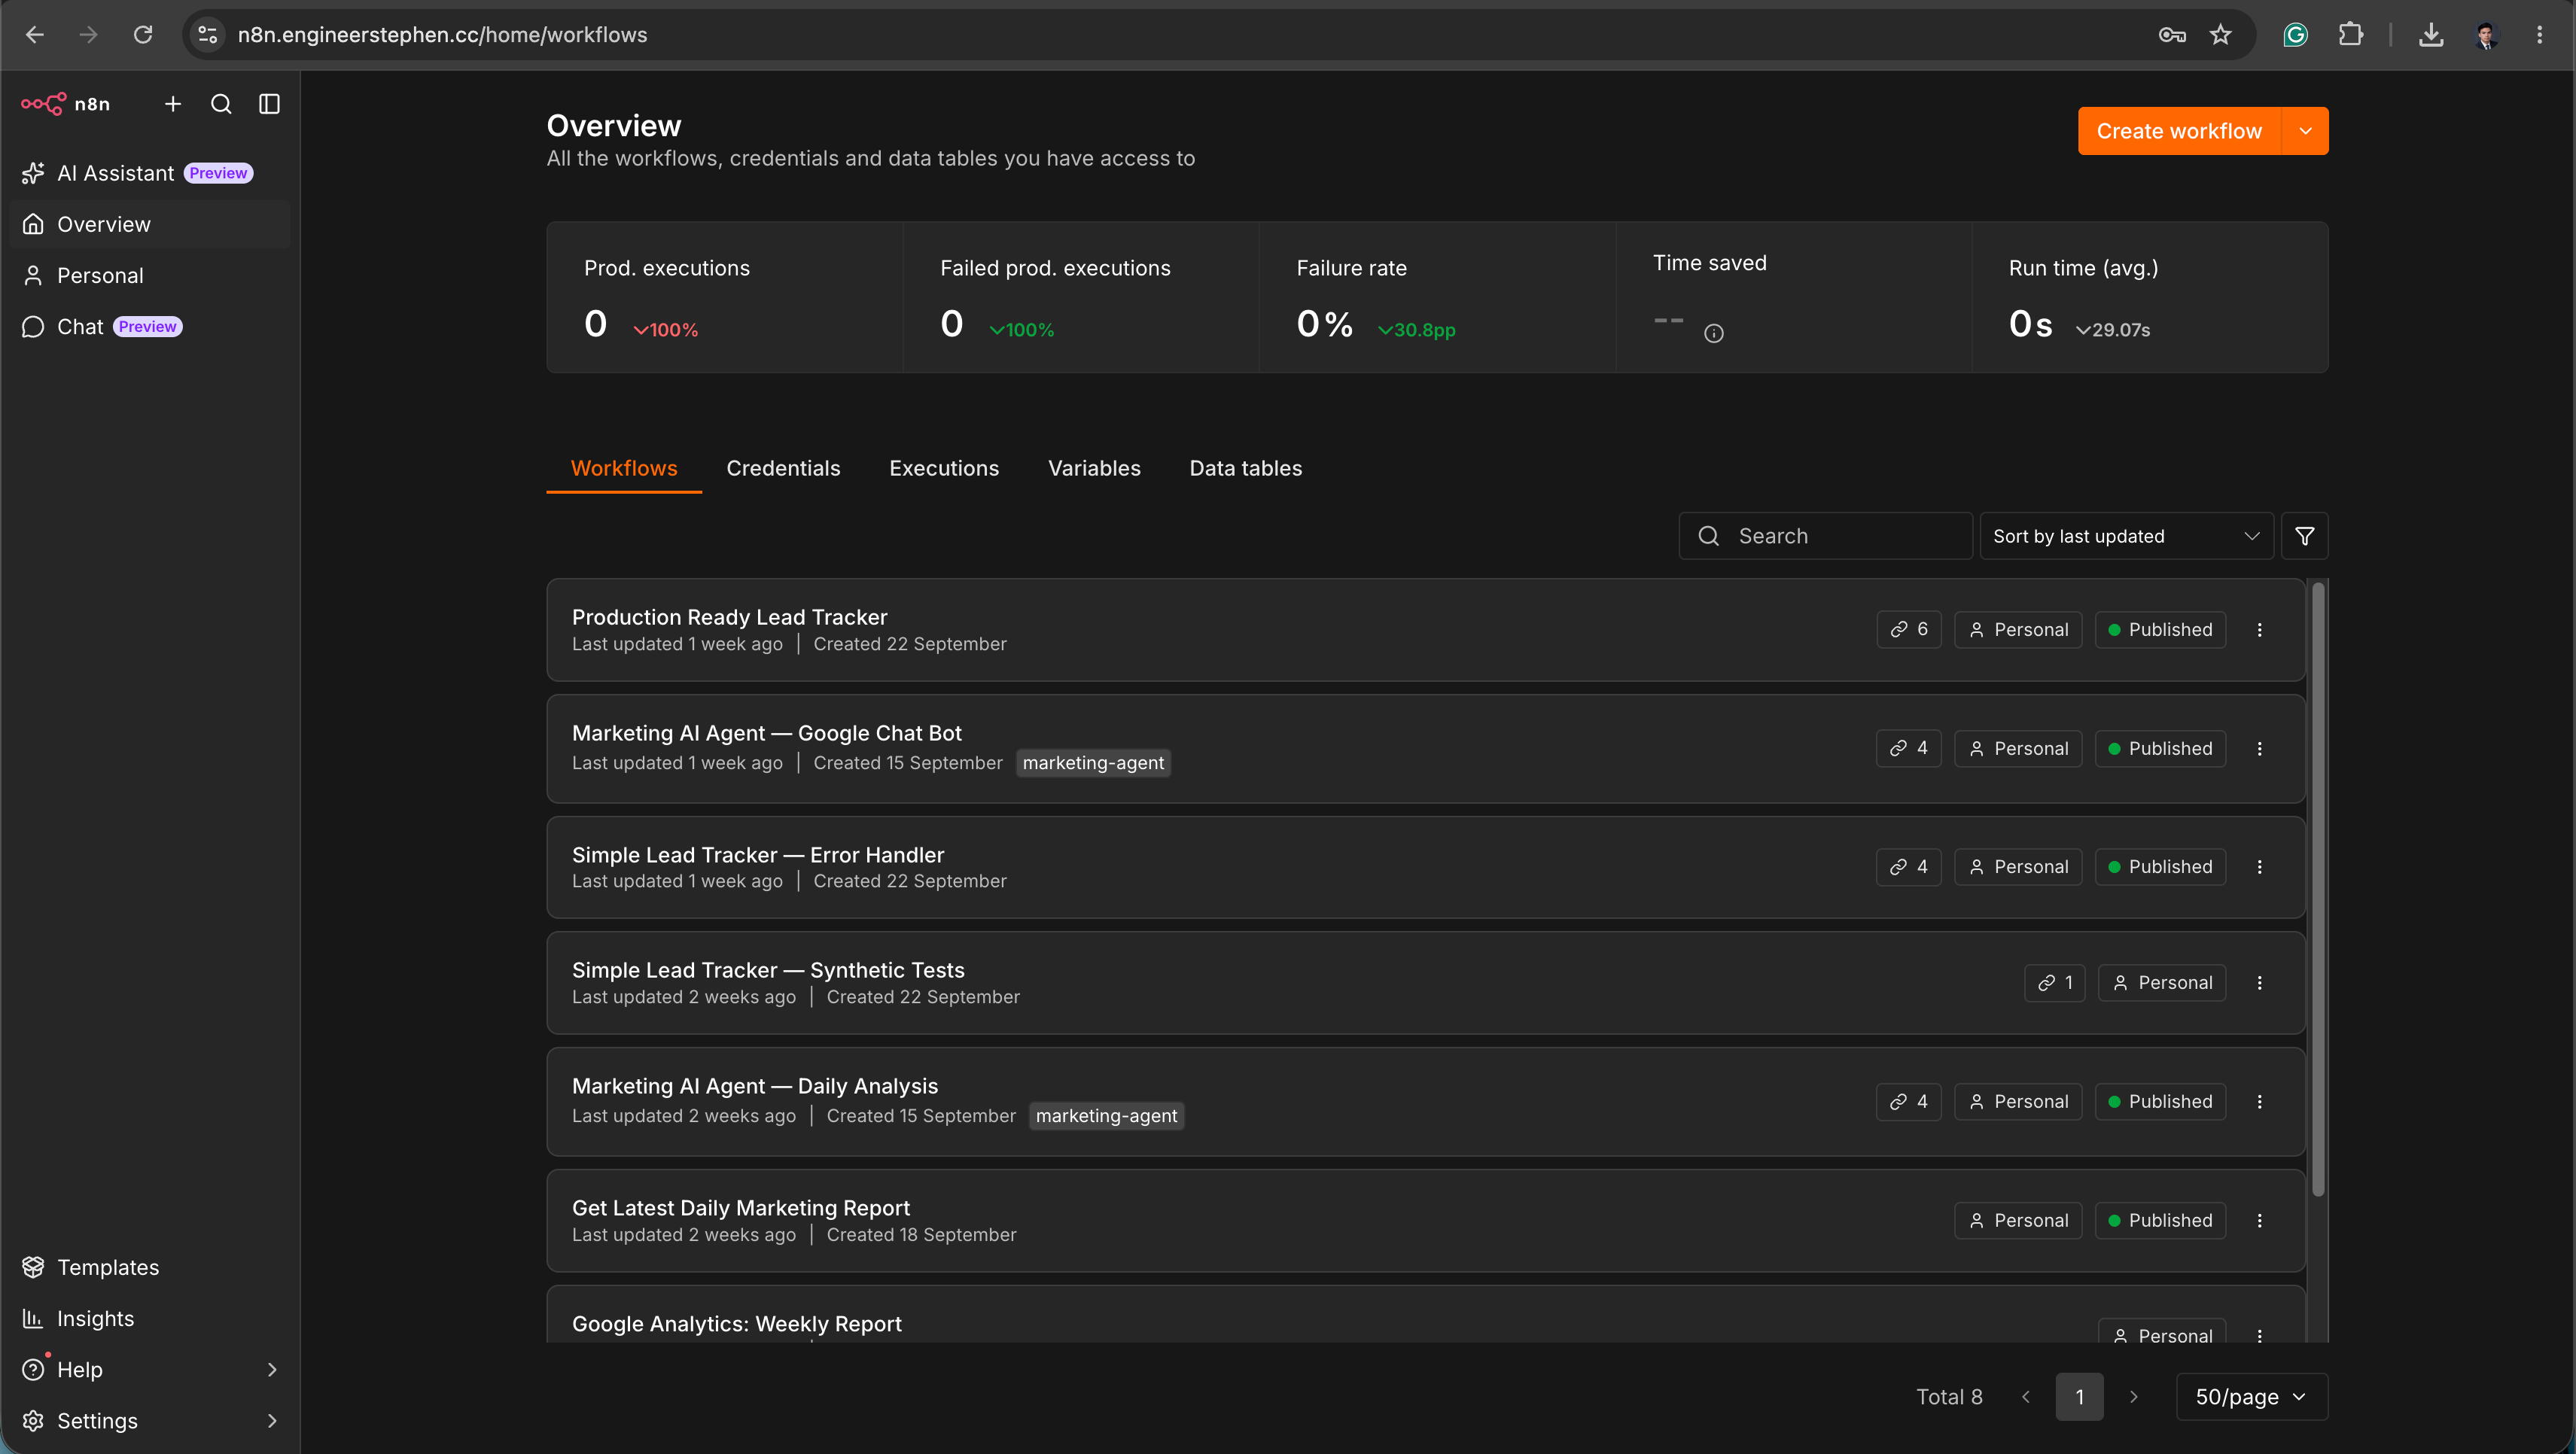The height and width of the screenshot is (1454, 2576).
Task: Expand the Create workflow dropdown arrow
Action: pyautogui.click(x=2305, y=131)
